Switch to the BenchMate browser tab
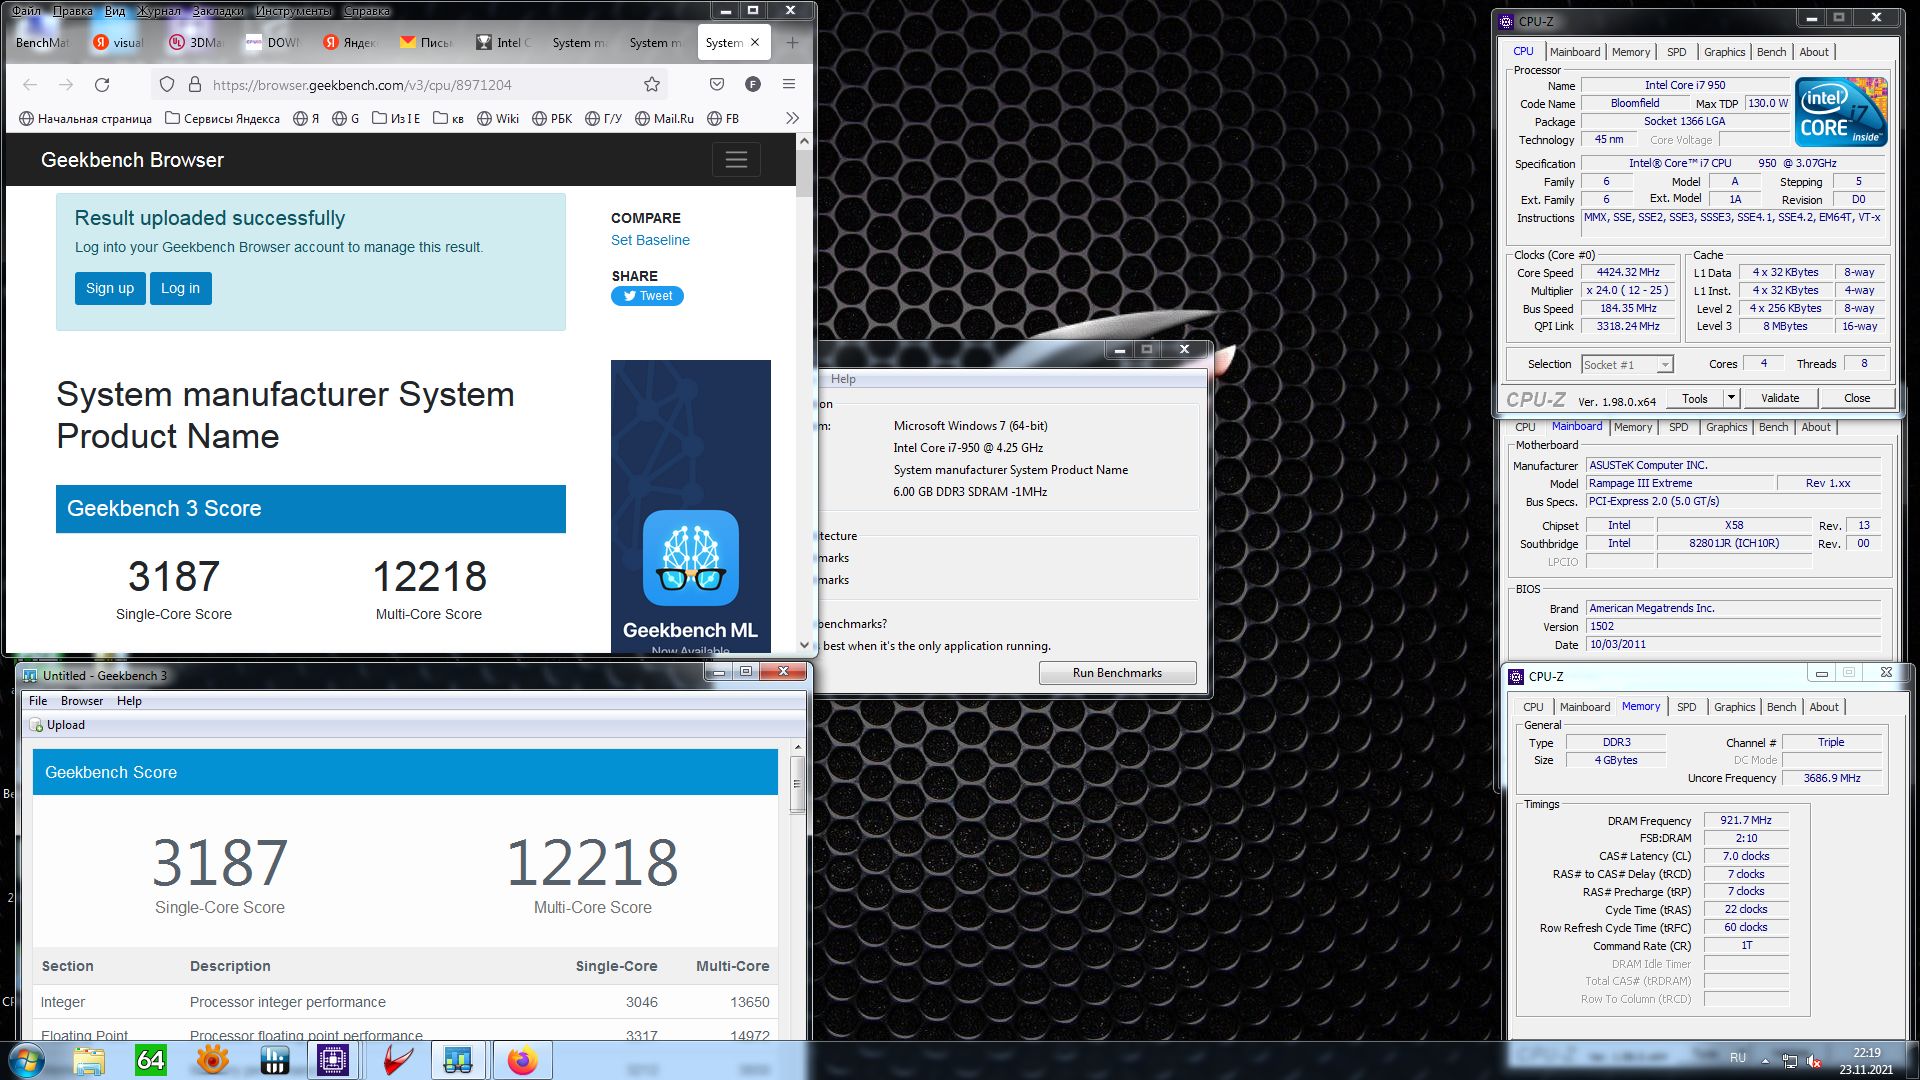The image size is (1920, 1080). (43, 43)
